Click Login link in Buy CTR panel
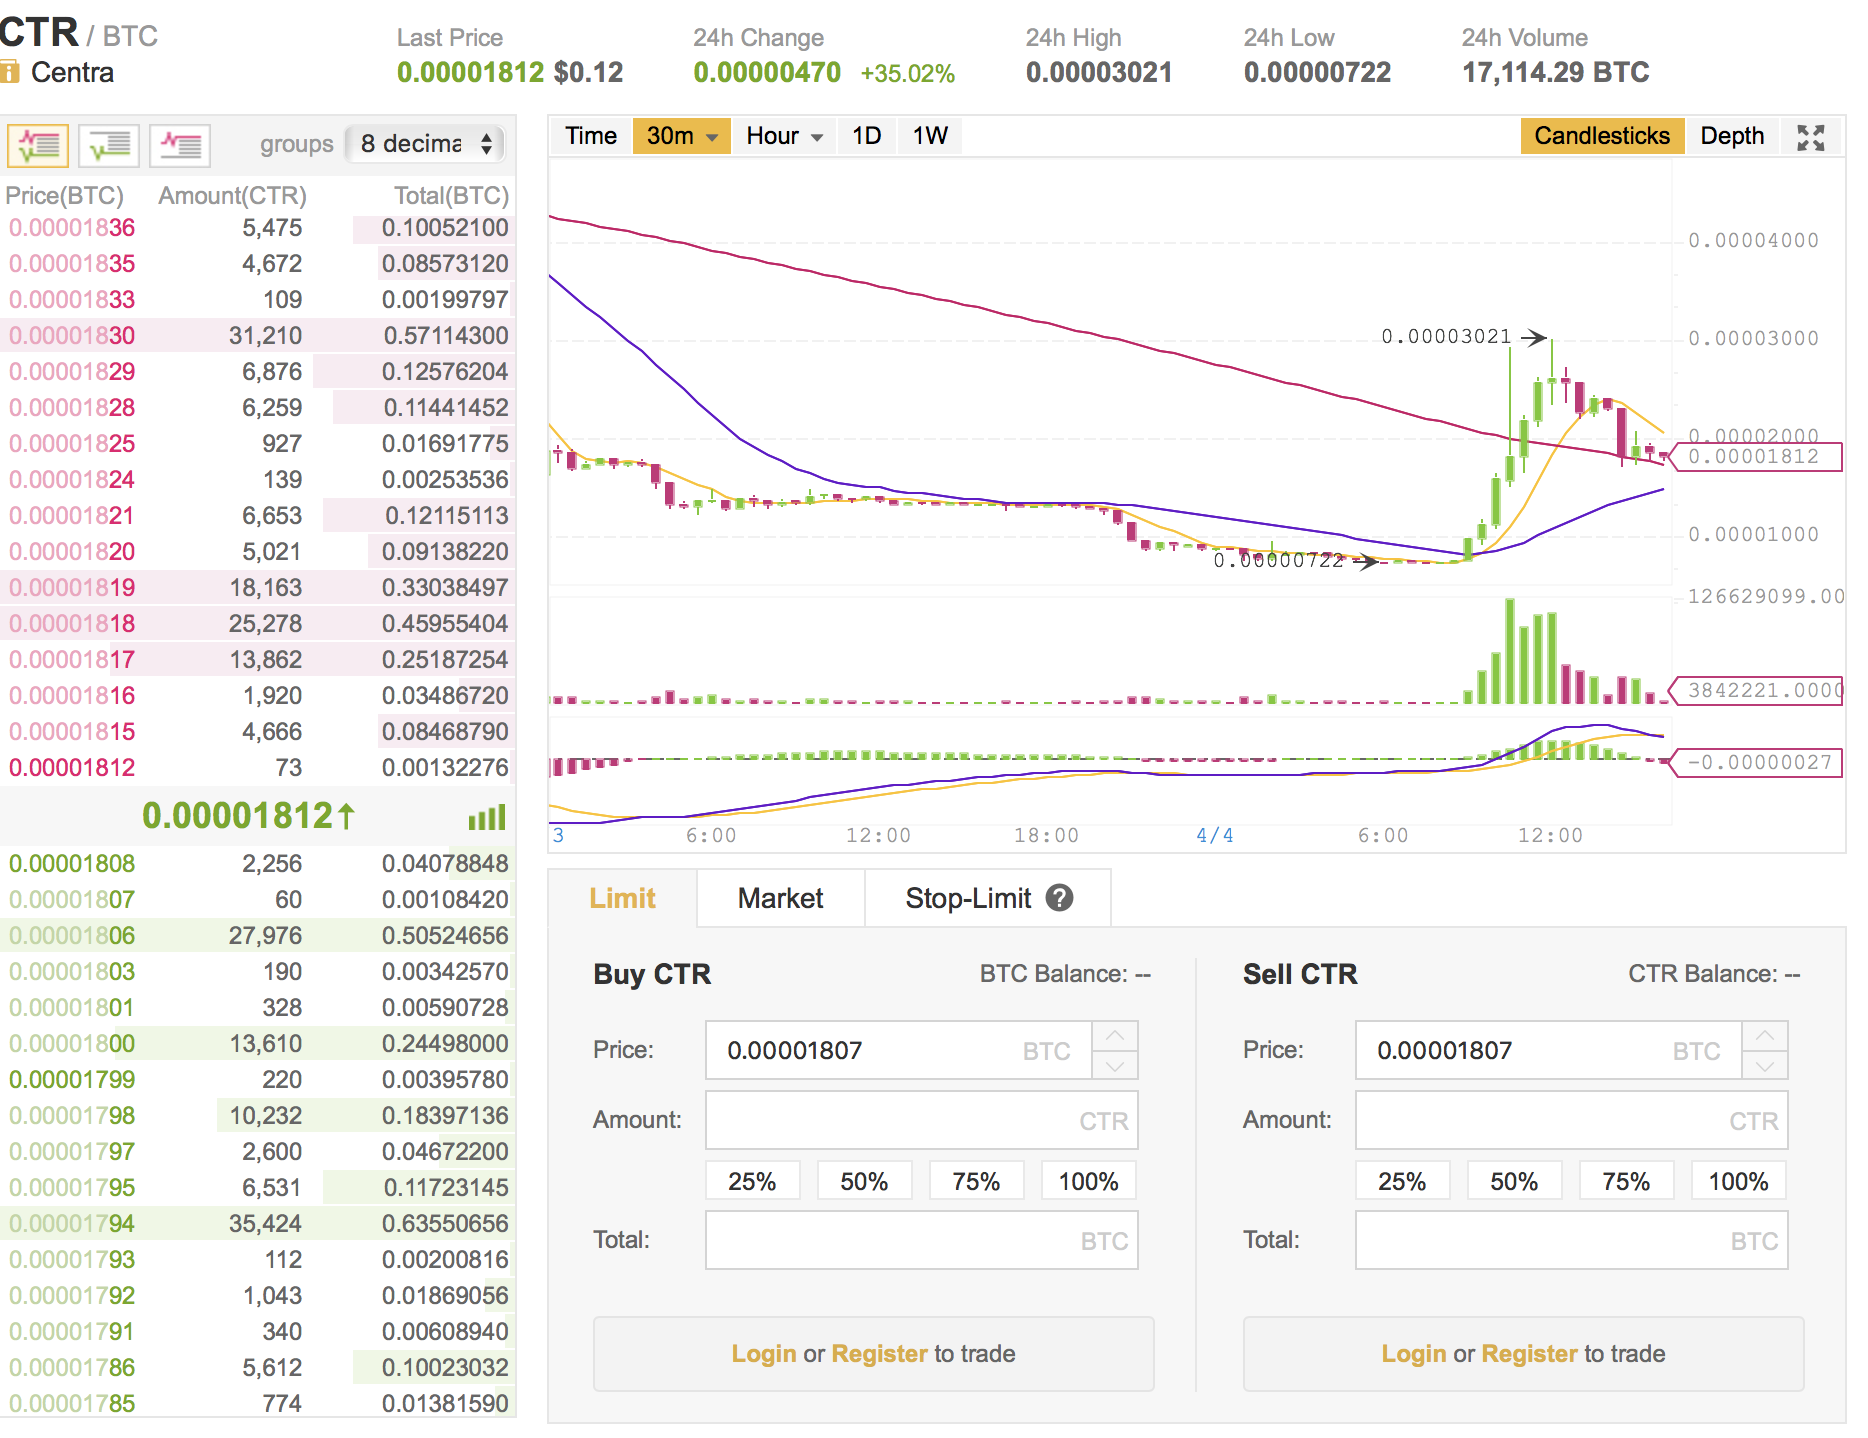Image resolution: width=1868 pixels, height=1438 pixels. click(x=764, y=1353)
